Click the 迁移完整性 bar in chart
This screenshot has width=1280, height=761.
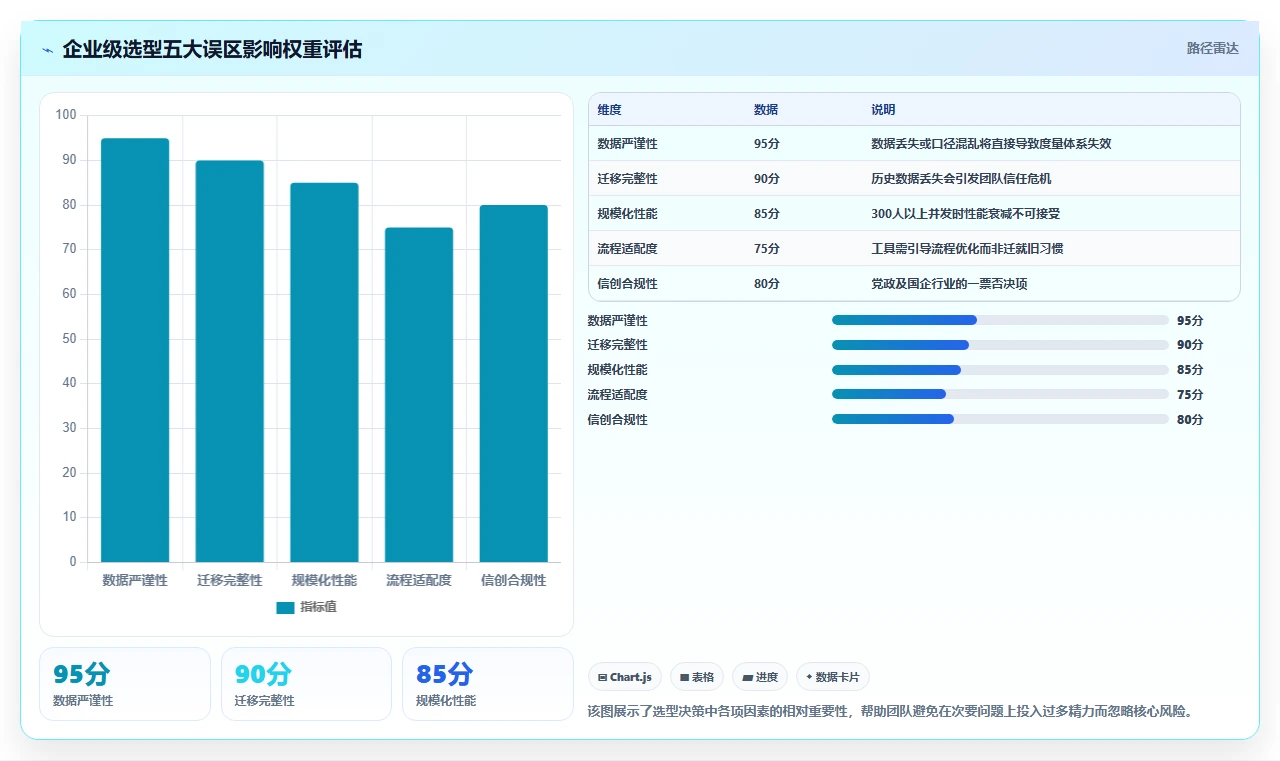click(x=229, y=361)
